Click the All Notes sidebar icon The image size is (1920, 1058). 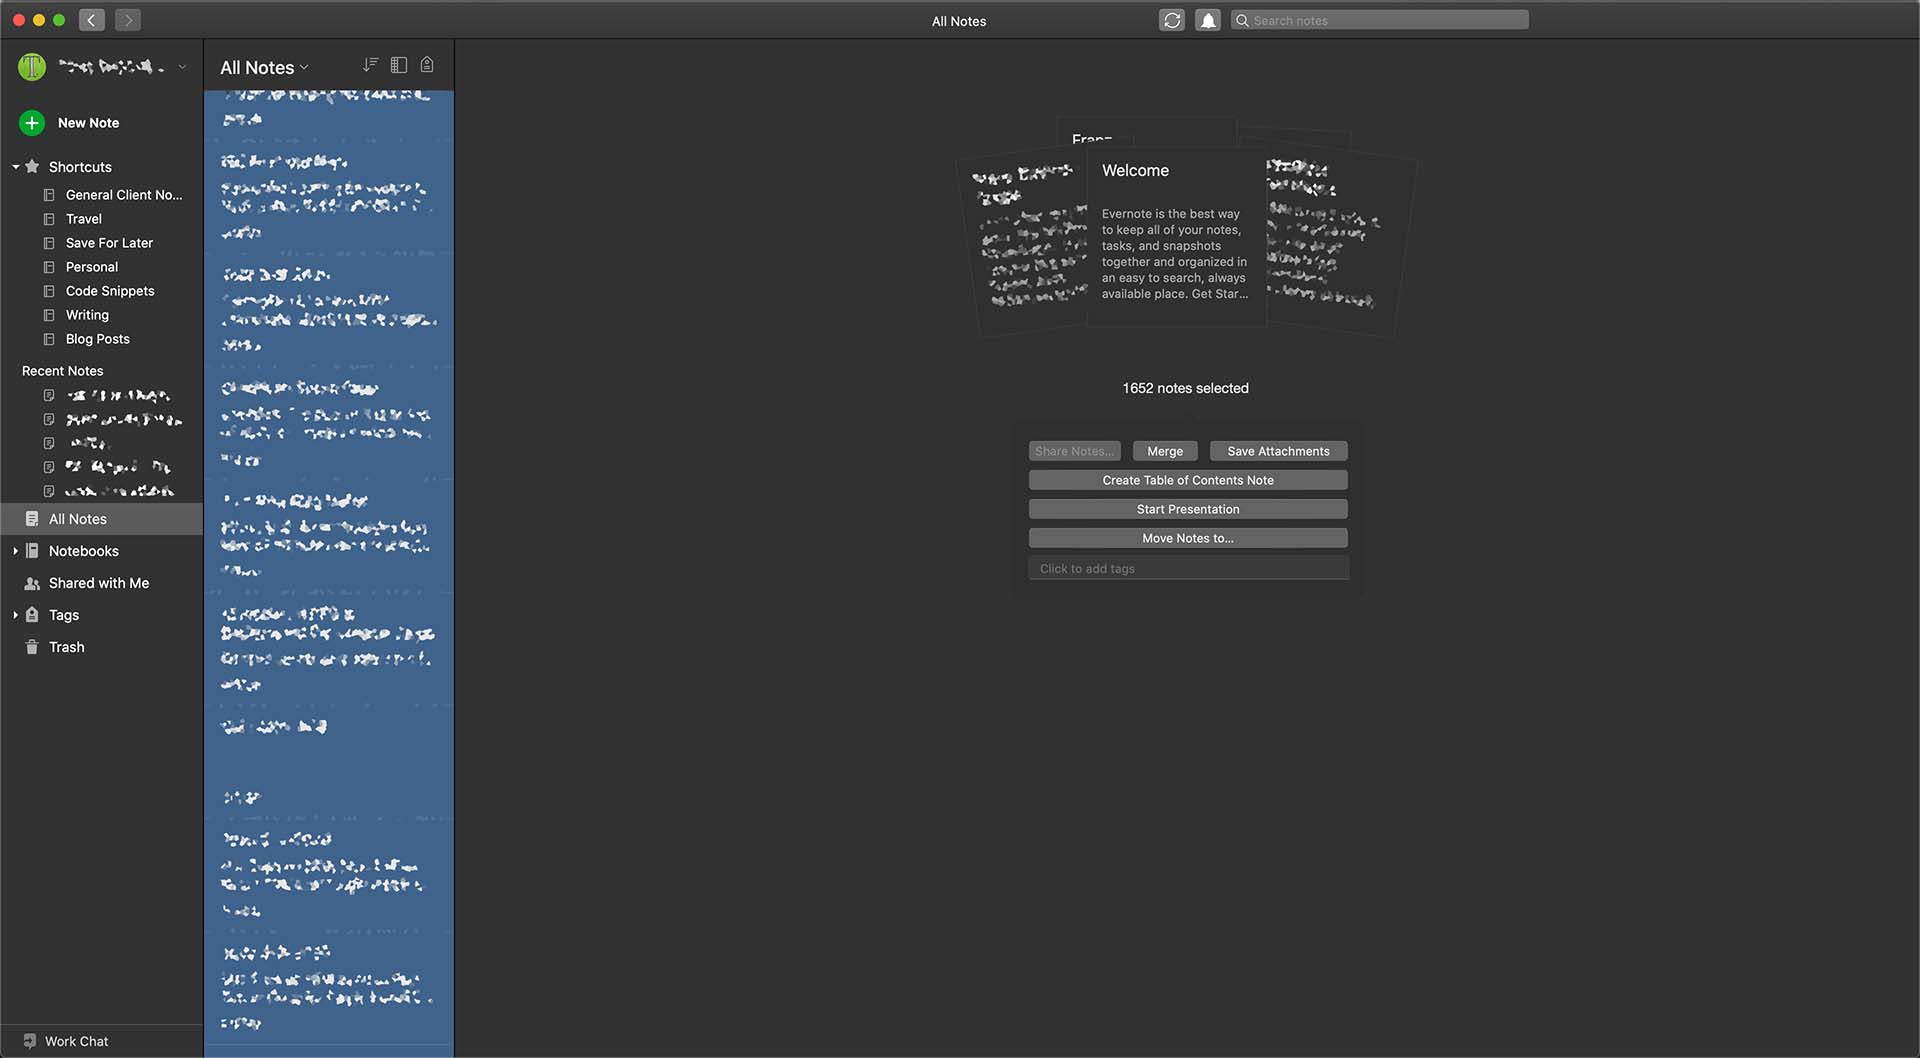[32, 519]
